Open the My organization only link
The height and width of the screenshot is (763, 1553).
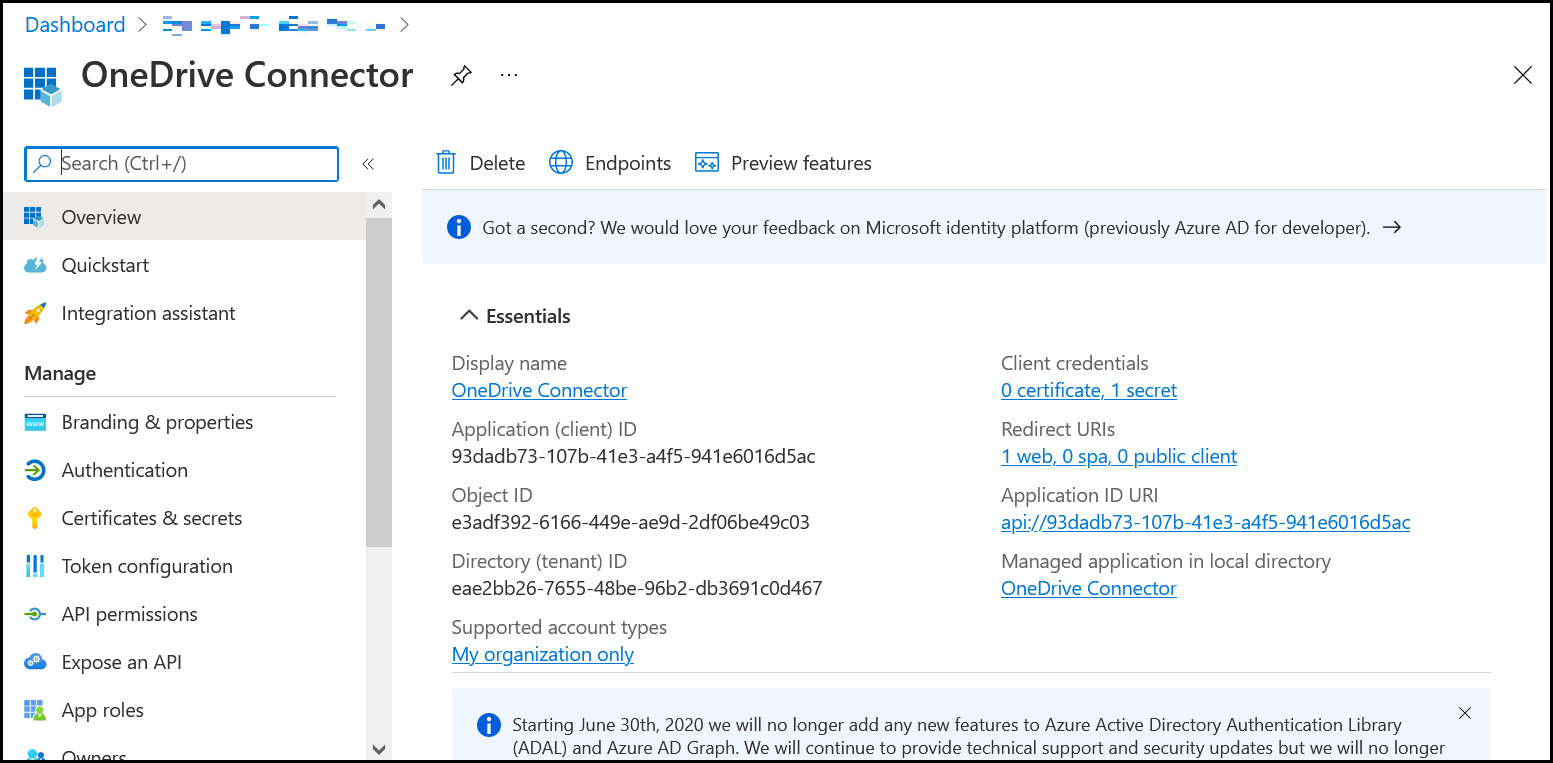pos(543,654)
